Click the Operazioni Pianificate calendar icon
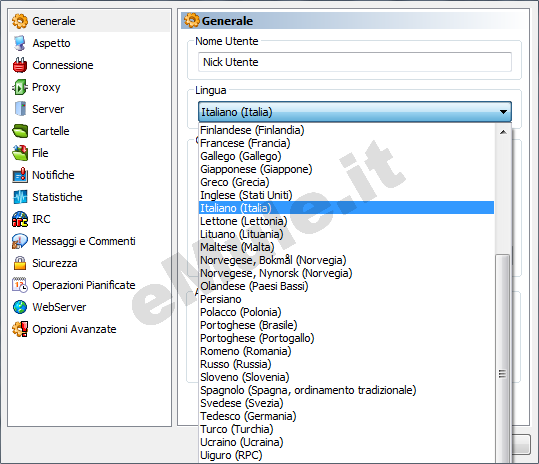This screenshot has width=539, height=464. pyautogui.click(x=20, y=285)
